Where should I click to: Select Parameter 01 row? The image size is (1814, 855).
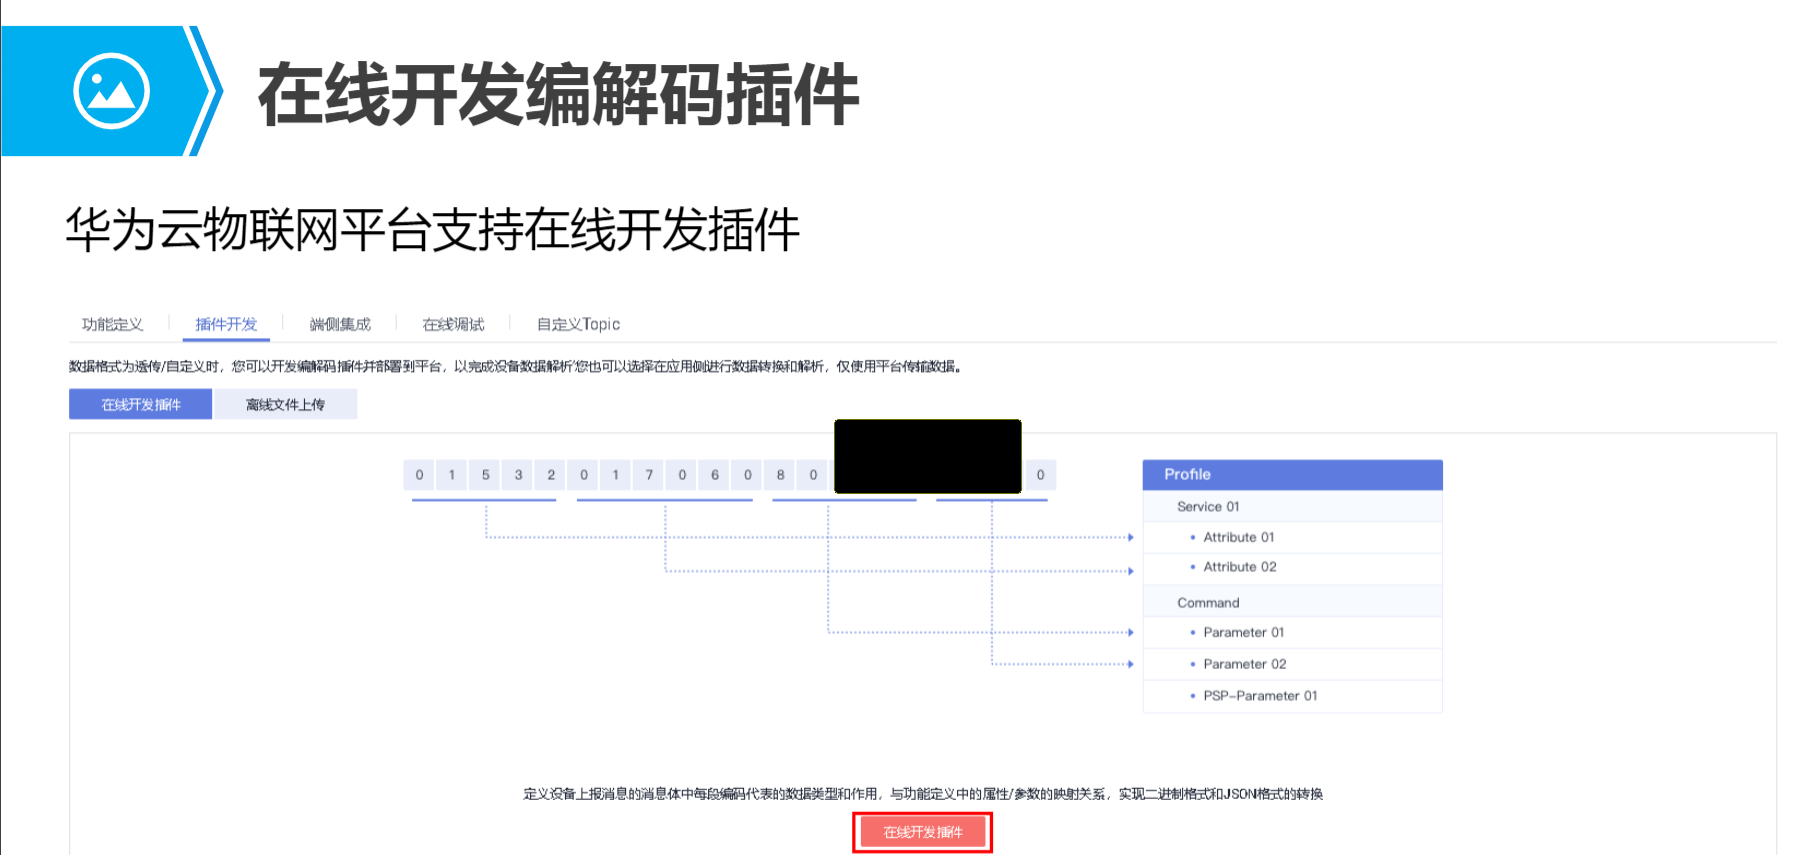[1292, 632]
